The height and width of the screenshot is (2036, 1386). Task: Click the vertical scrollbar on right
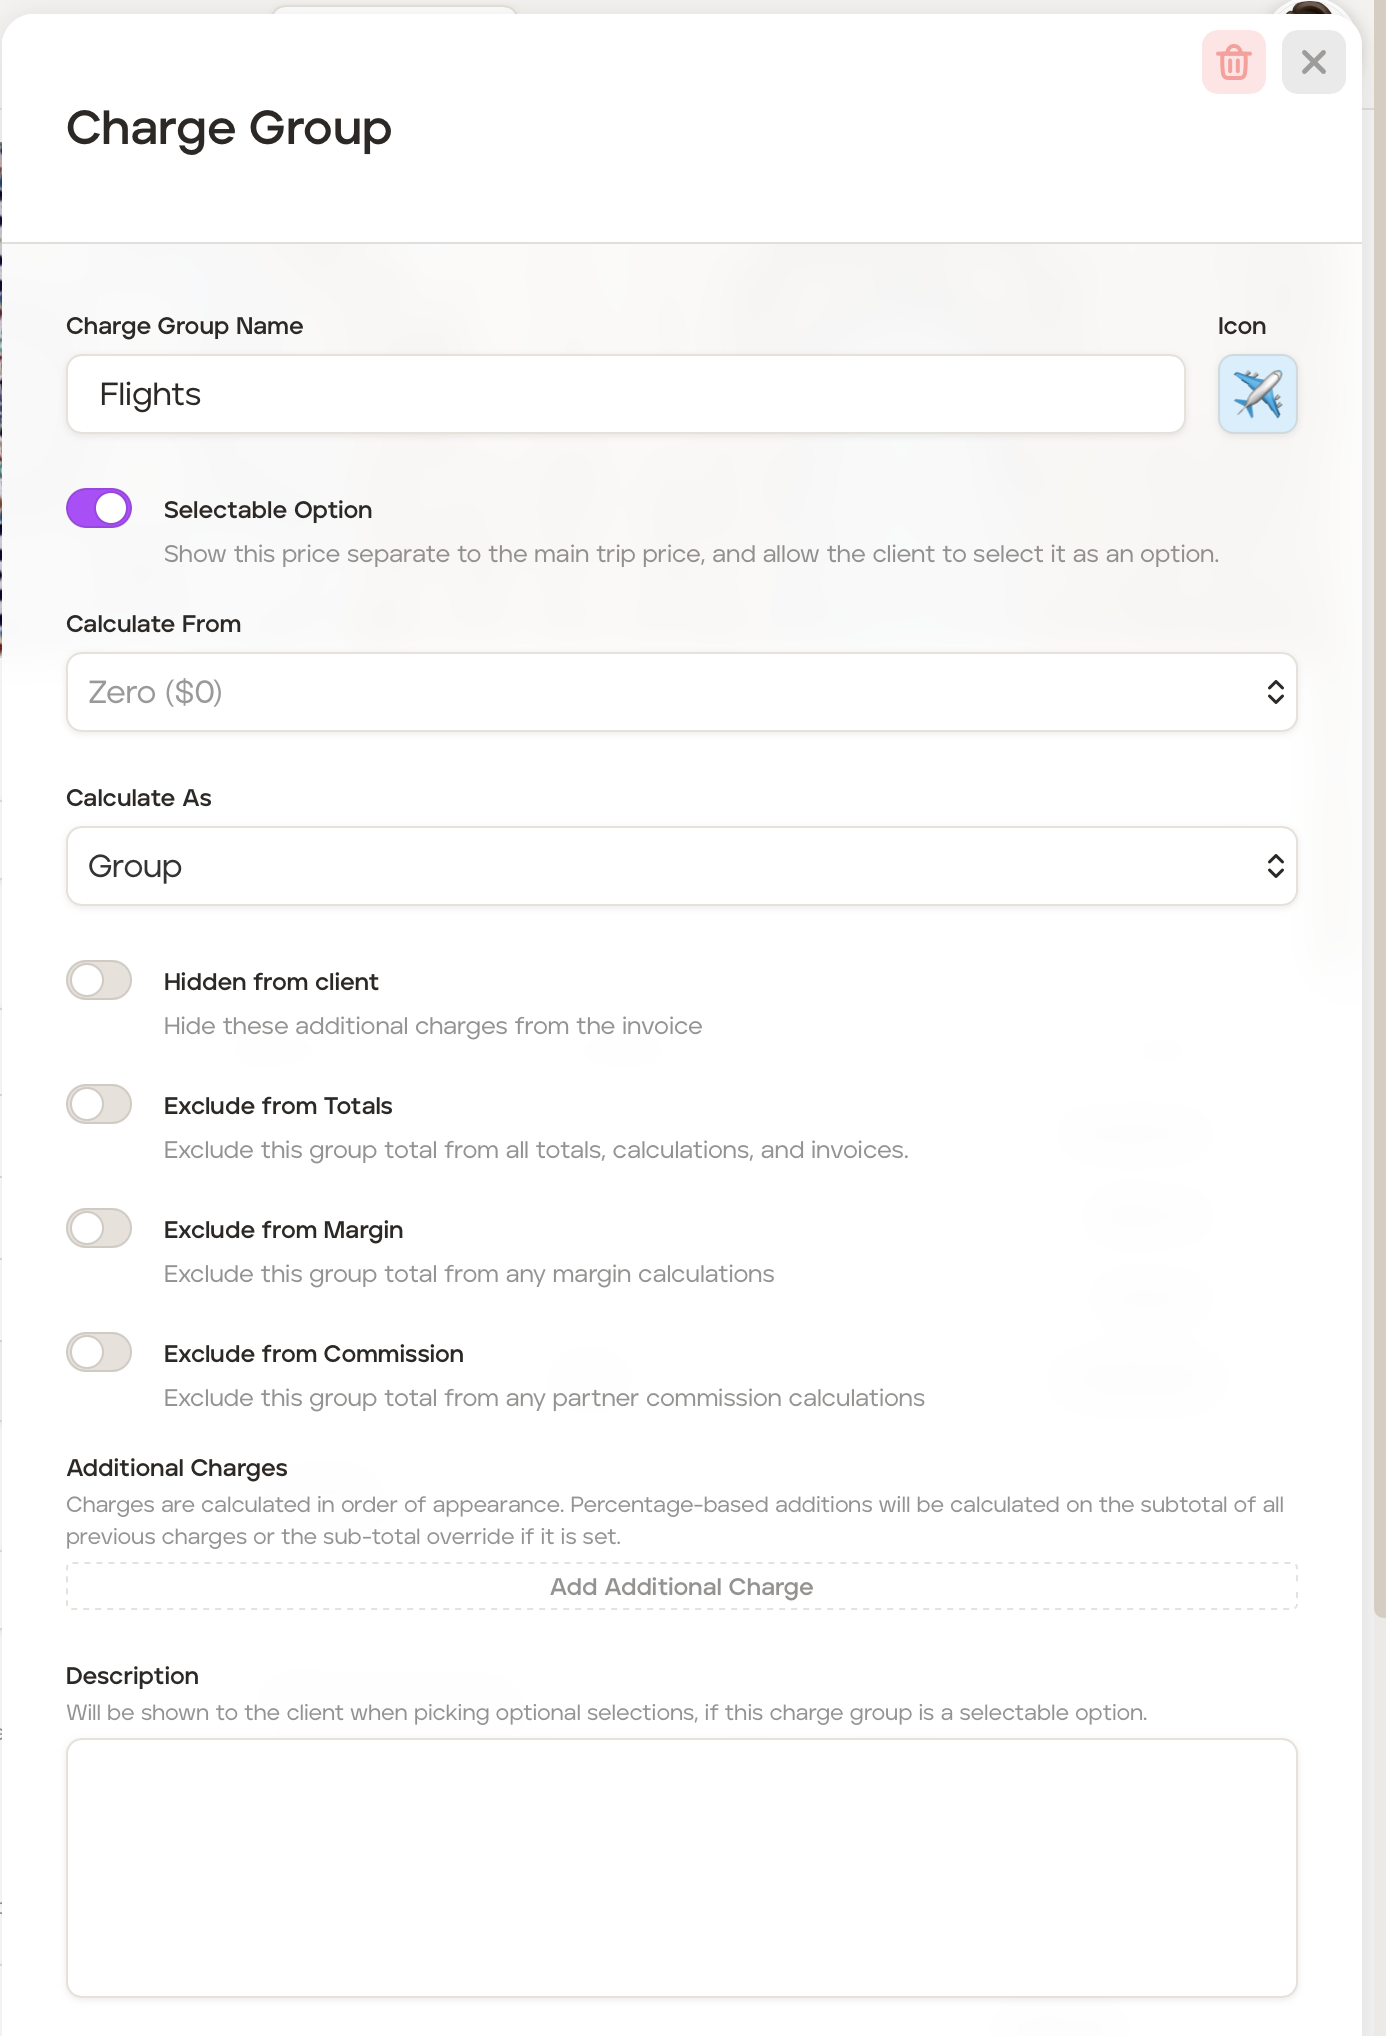pos(1379,800)
